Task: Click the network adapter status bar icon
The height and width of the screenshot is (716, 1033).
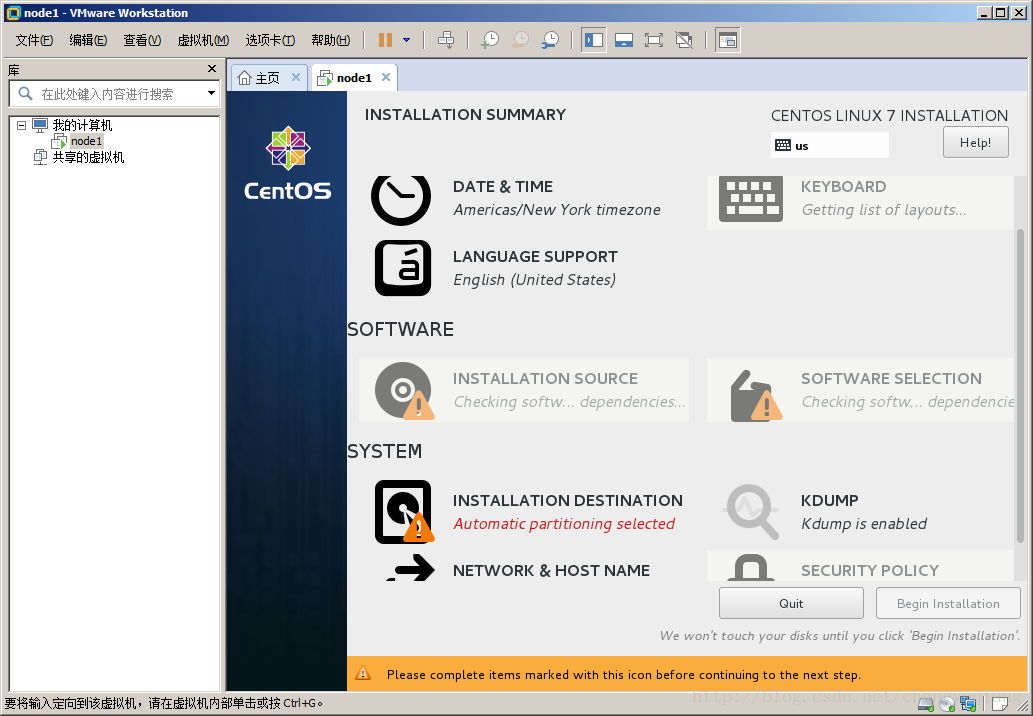Action: pyautogui.click(x=968, y=704)
